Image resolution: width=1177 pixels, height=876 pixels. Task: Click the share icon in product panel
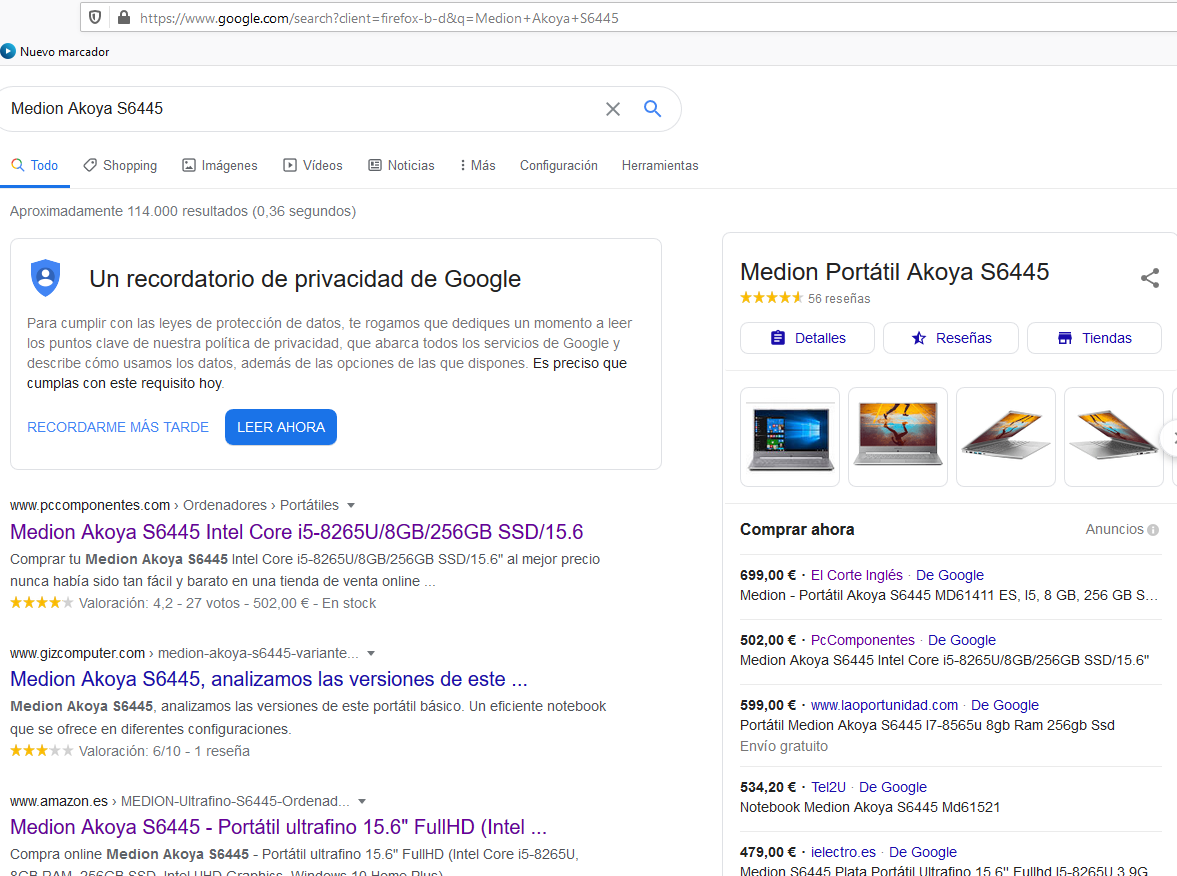tap(1150, 278)
